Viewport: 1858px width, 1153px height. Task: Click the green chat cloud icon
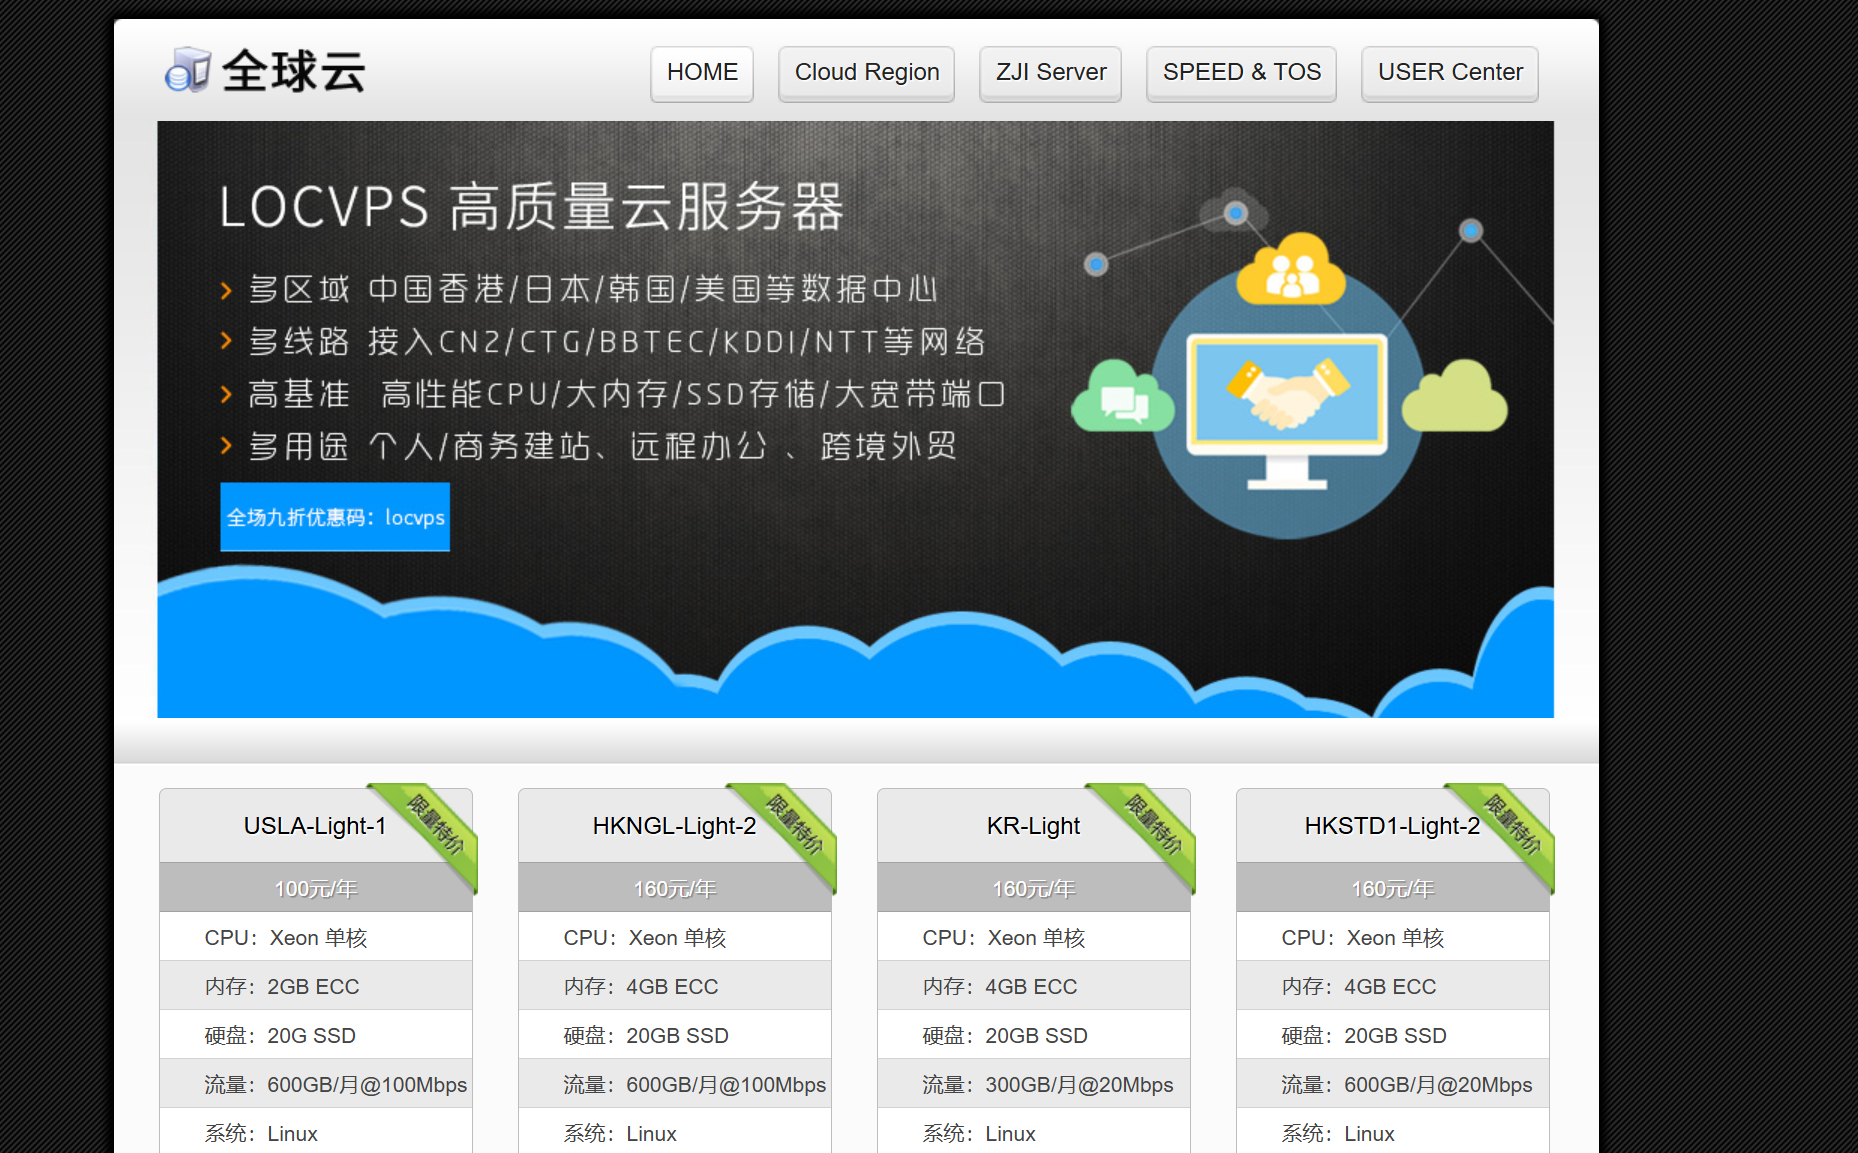(x=1122, y=398)
